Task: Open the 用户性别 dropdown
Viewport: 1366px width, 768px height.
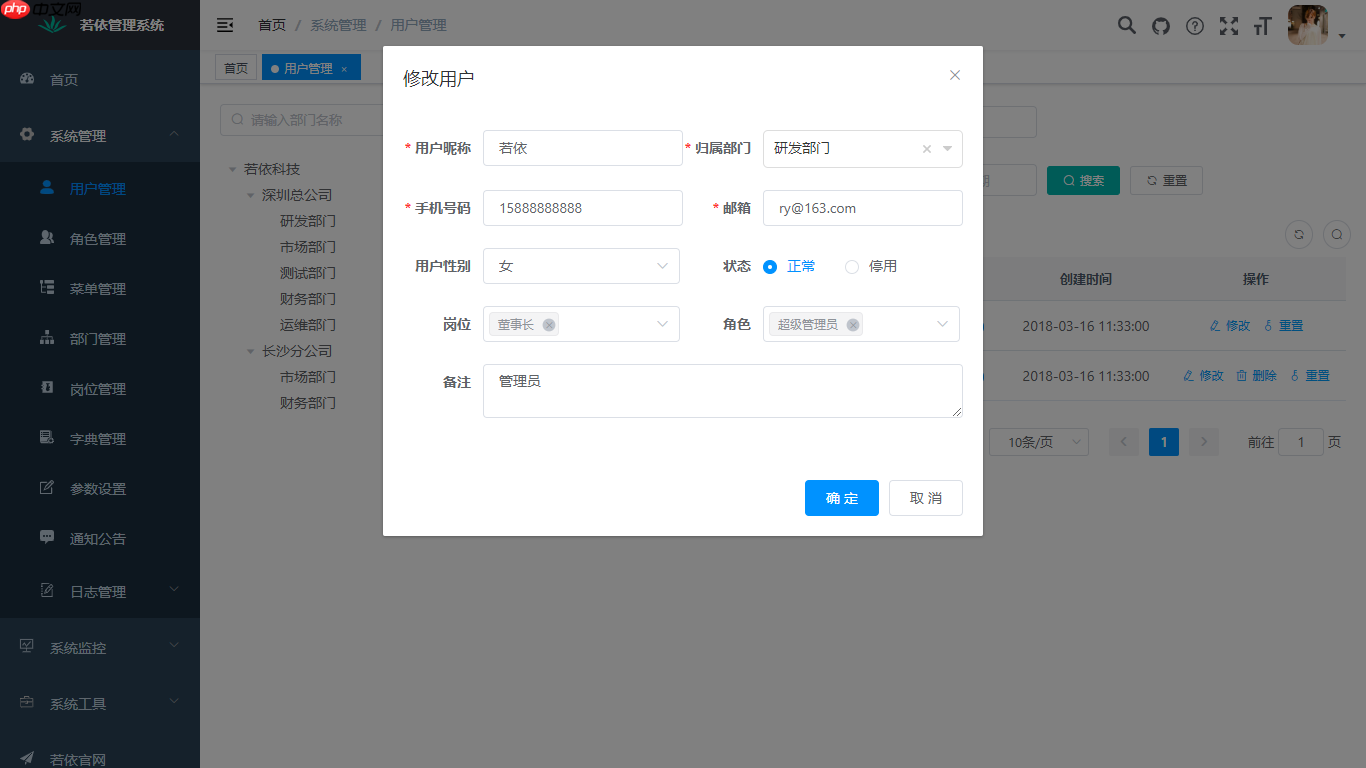Action: point(581,266)
